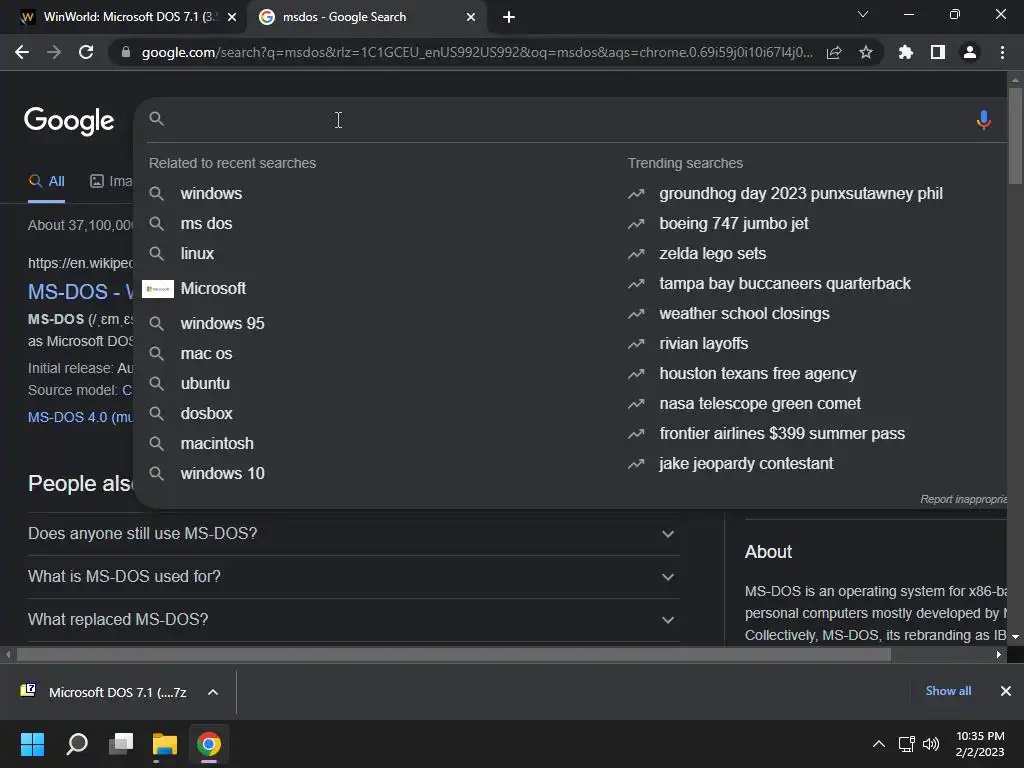
Task: Expand 'What is MS-DOS used for?' question
Action: [x=353, y=577]
